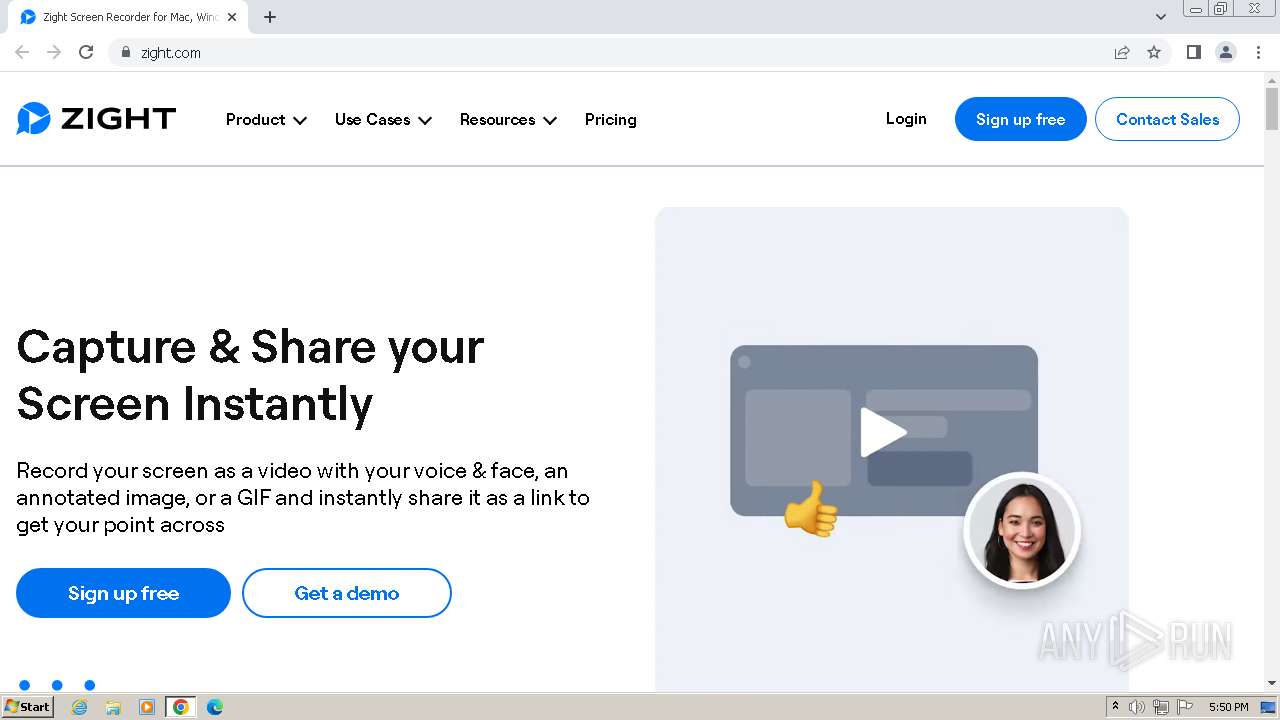The height and width of the screenshot is (720, 1280).
Task: Click scrollbar up arrow
Action: point(1272,79)
